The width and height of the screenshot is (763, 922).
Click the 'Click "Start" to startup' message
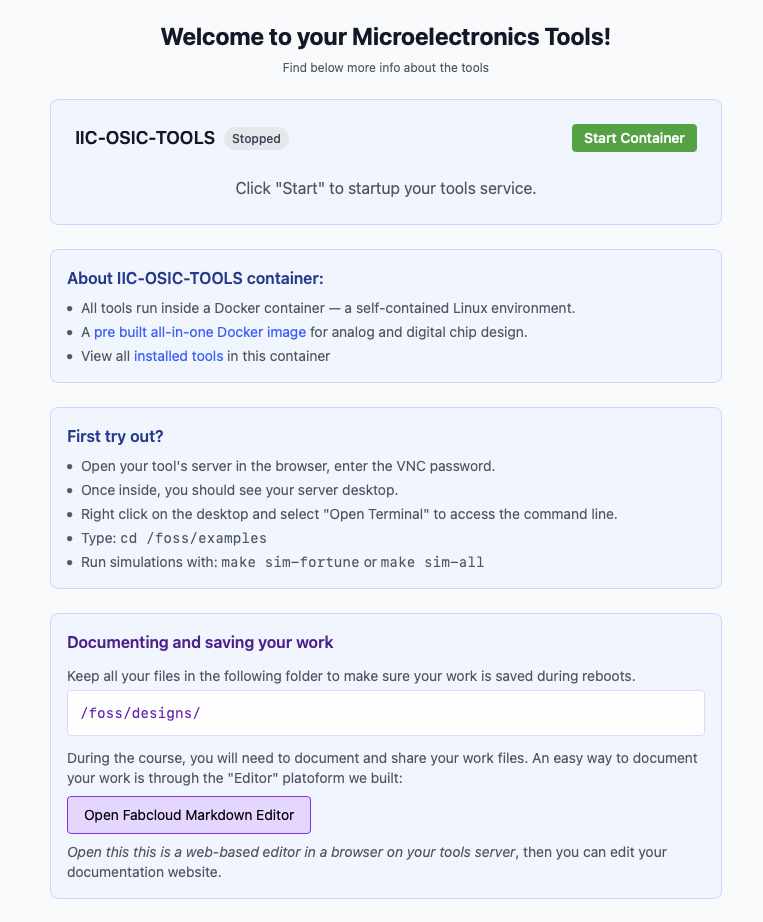coord(385,188)
